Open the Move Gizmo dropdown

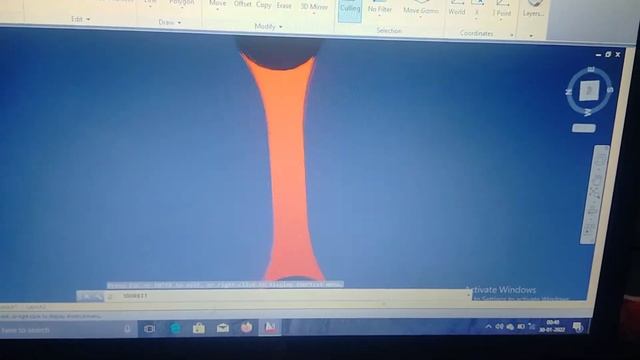pyautogui.click(x=421, y=11)
